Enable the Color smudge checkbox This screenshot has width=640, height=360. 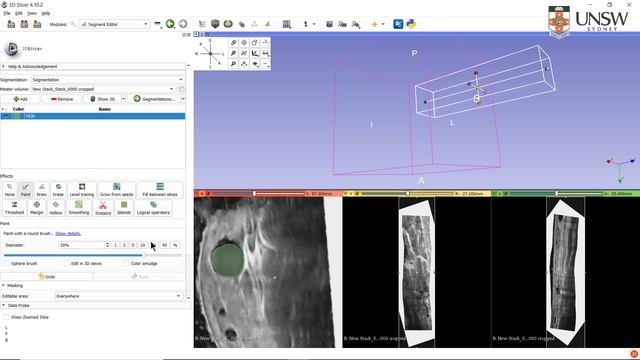pos(126,263)
